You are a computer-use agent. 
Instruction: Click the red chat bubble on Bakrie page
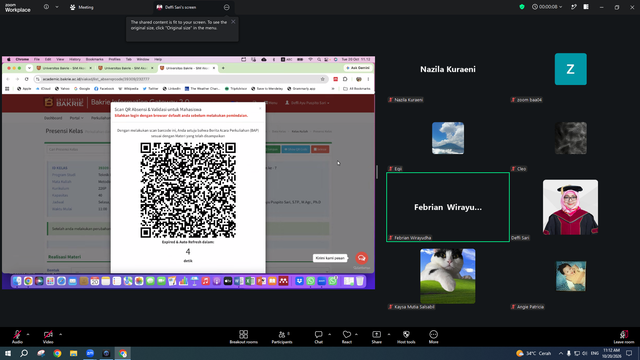(x=361, y=258)
